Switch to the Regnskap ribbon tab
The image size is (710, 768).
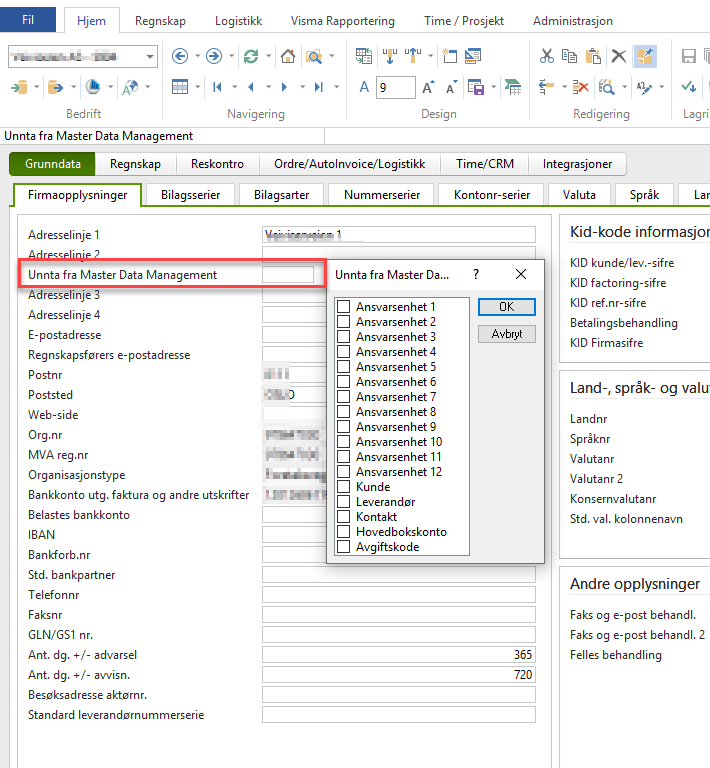coord(161,21)
